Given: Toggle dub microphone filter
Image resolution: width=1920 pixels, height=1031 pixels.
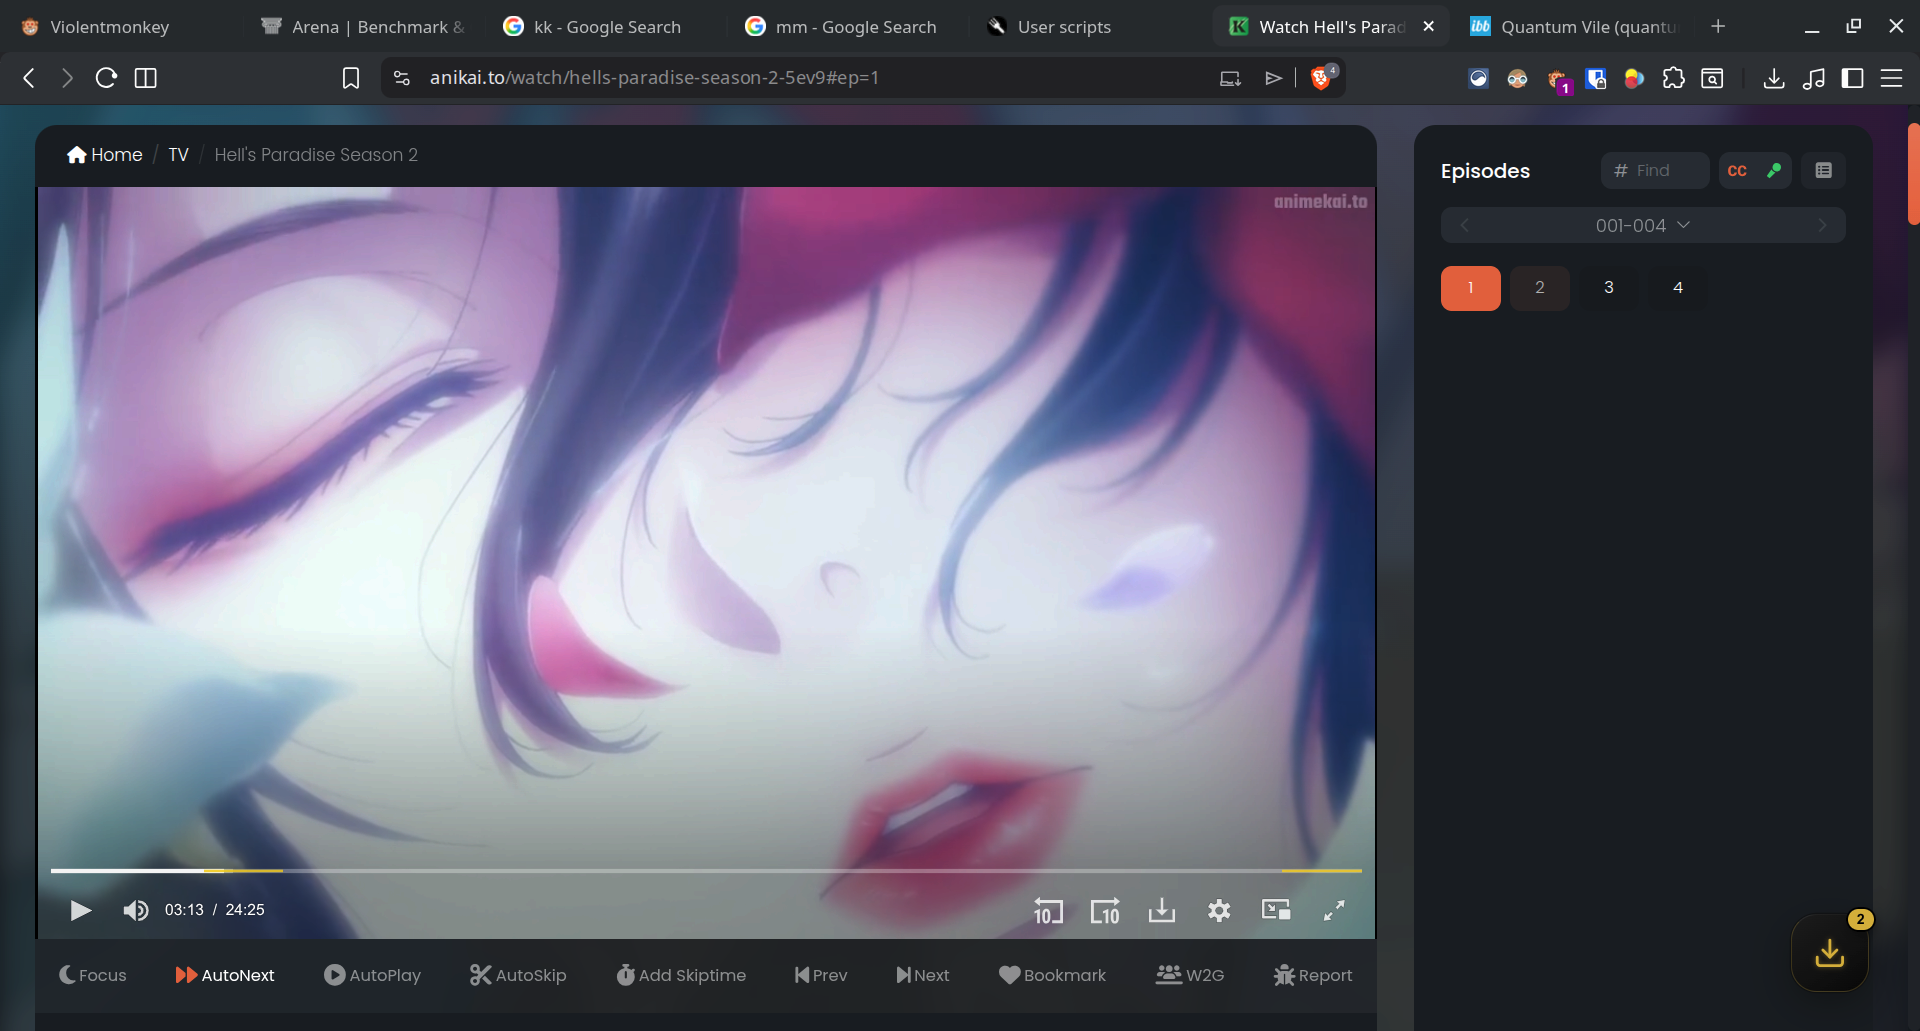Looking at the screenshot, I should [x=1774, y=171].
